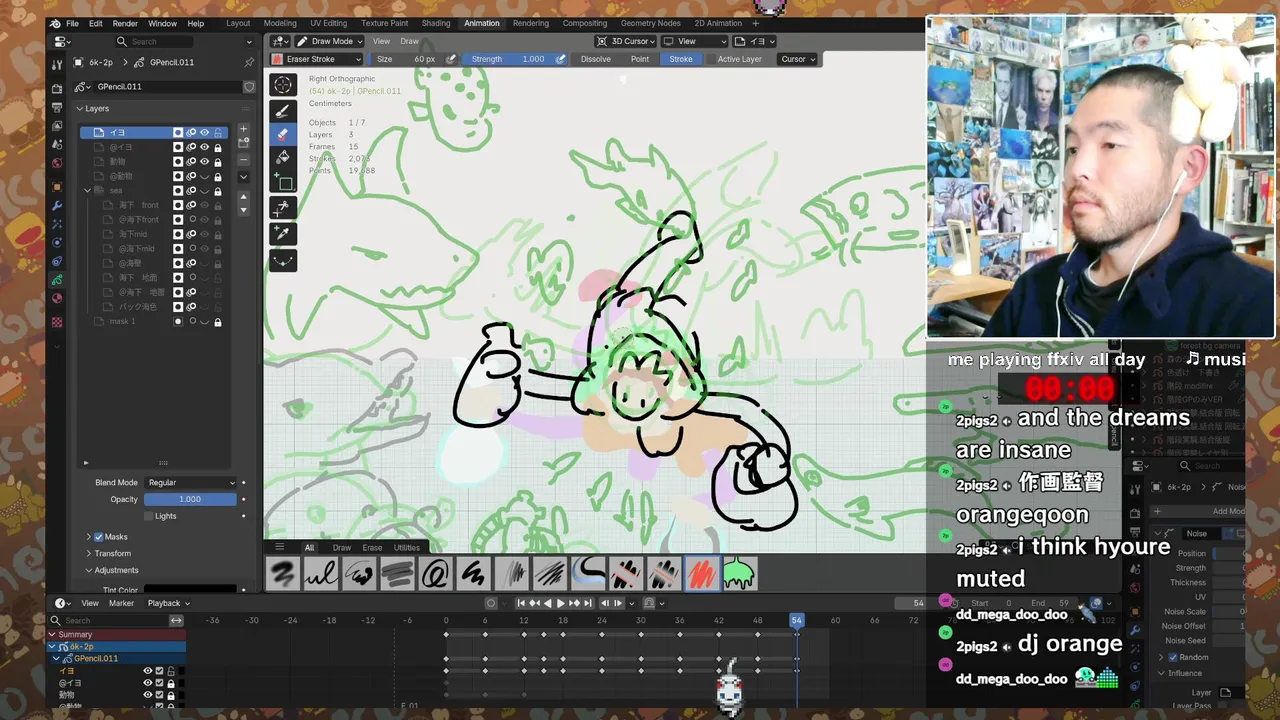The width and height of the screenshot is (1280, 720).
Task: Collapse the sea layer group
Action: click(x=88, y=190)
